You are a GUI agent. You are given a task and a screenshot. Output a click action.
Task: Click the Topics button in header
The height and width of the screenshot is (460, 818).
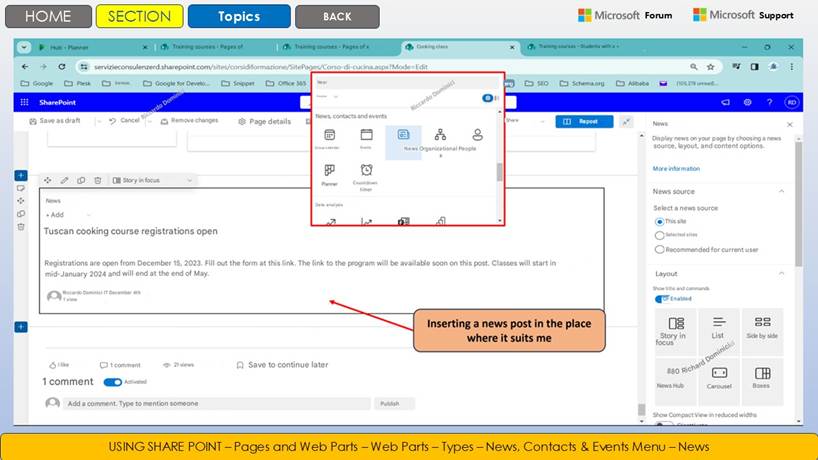pos(239,16)
